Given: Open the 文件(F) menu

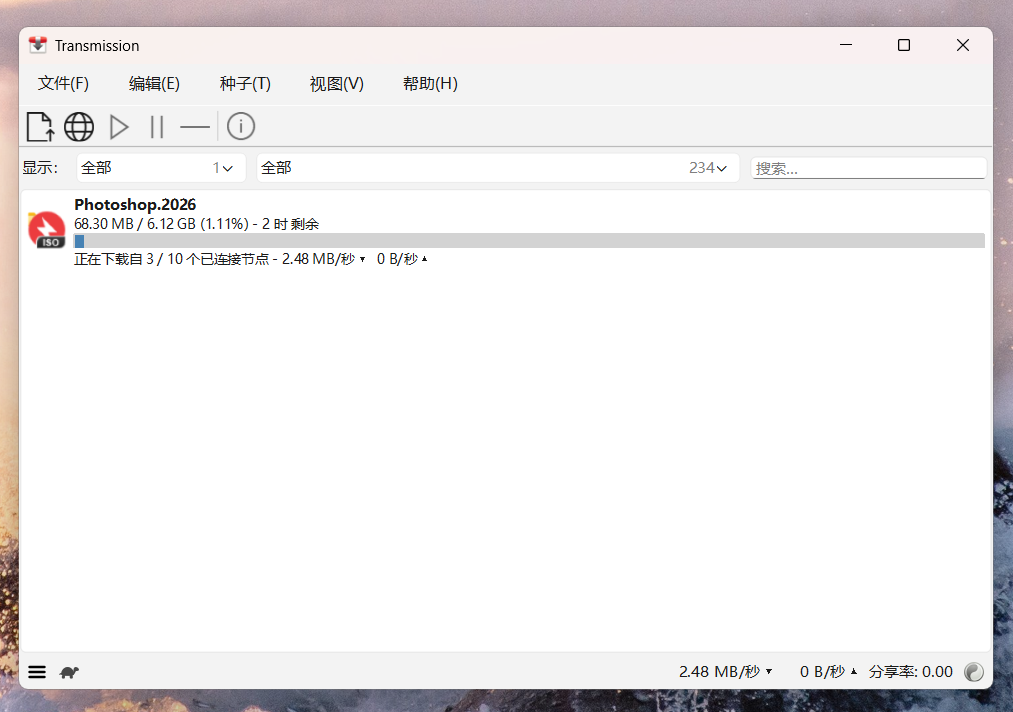Looking at the screenshot, I should pyautogui.click(x=63, y=84).
